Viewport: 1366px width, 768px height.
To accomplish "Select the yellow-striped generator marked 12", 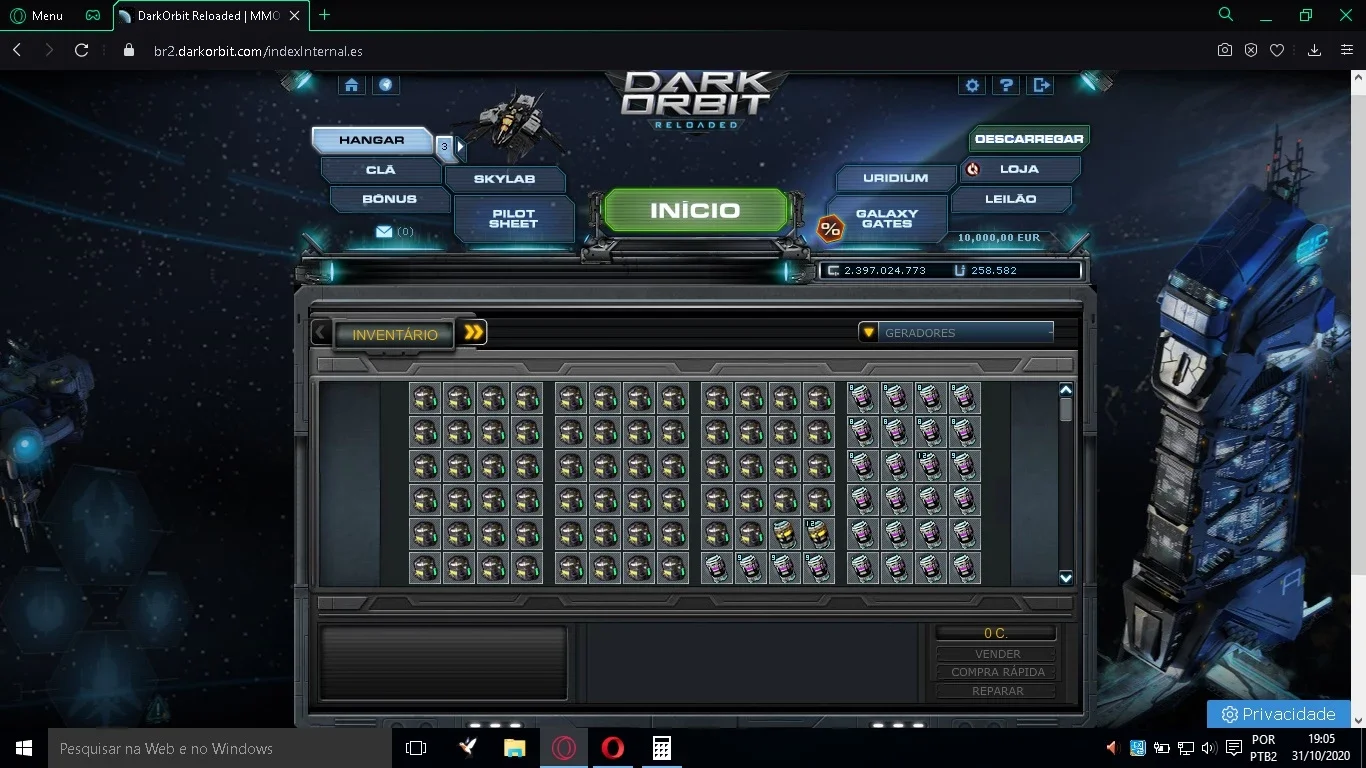I will coord(818,533).
